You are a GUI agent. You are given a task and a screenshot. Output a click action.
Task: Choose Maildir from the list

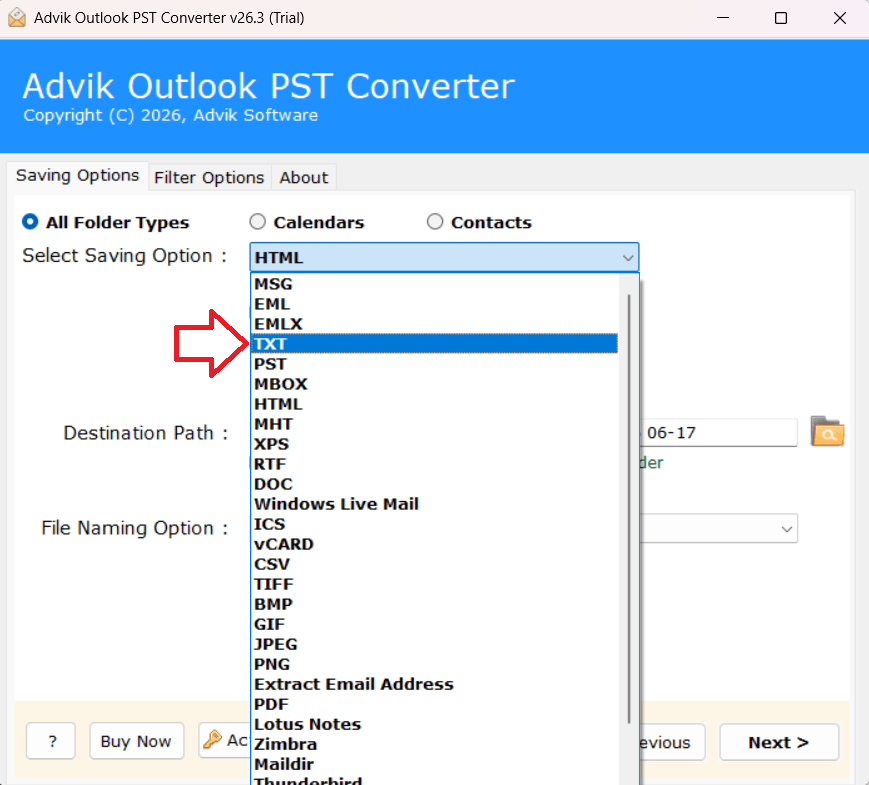(x=435, y=764)
